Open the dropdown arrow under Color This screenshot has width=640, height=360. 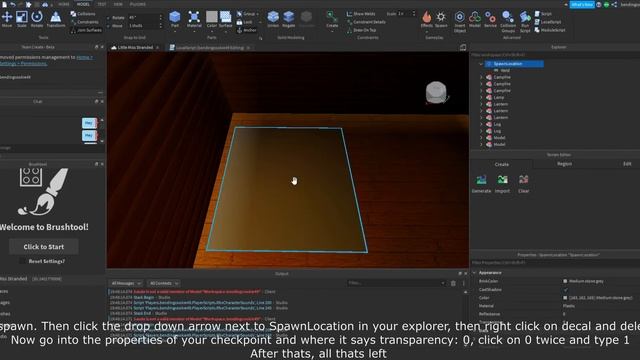click(x=211, y=31)
